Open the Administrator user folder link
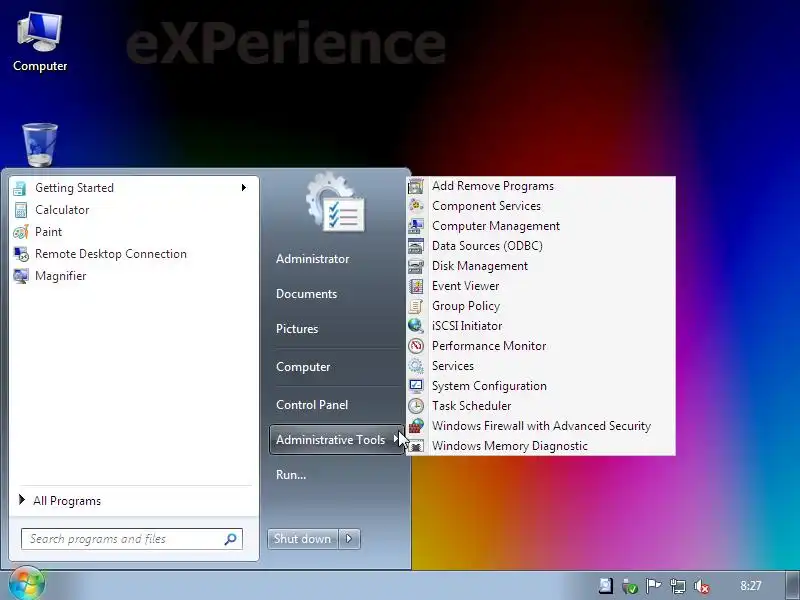Viewport: 800px width, 600px height. pyautogui.click(x=312, y=259)
